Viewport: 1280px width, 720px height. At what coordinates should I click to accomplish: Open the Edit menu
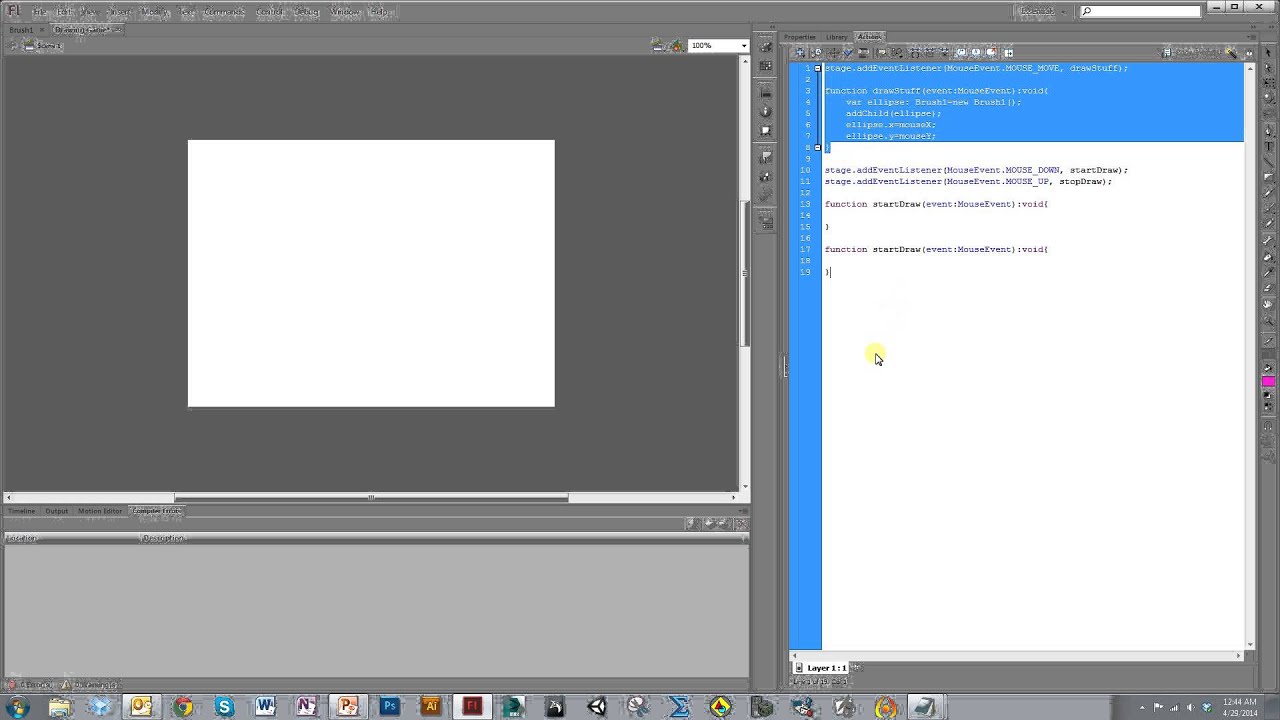click(64, 12)
